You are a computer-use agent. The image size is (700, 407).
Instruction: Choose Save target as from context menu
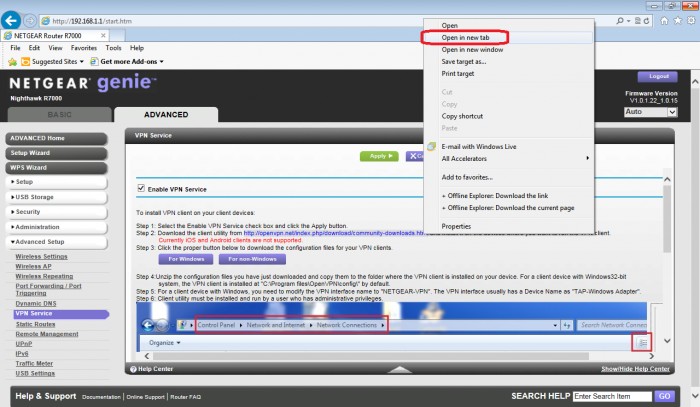click(509, 62)
